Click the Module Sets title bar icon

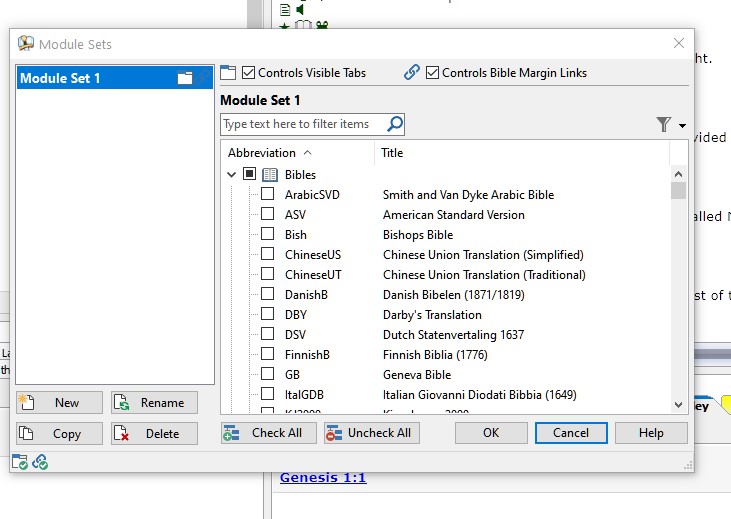click(26, 43)
